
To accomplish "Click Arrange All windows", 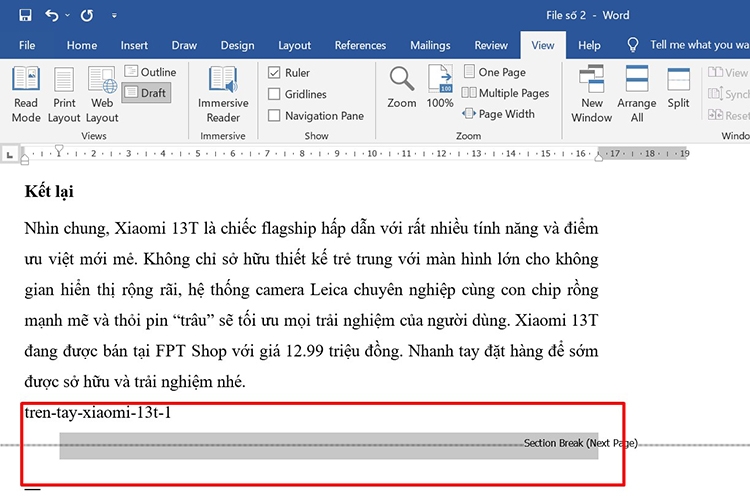I will tap(637, 95).
